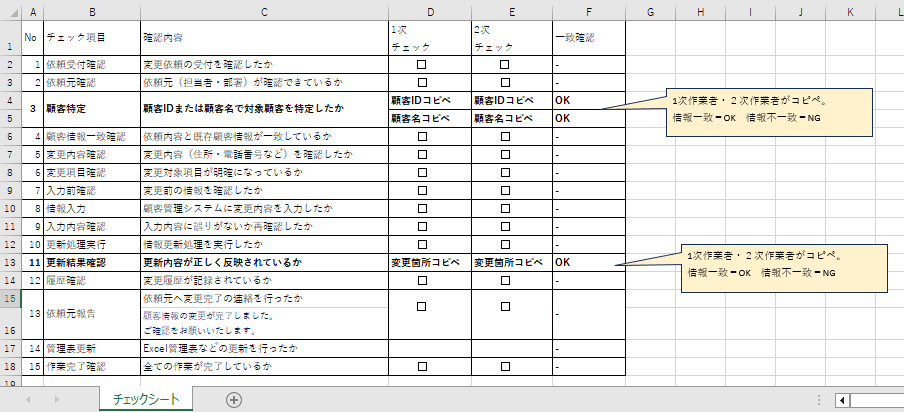This screenshot has height=412, width=904.
Task: Click the horizontal scrollbar track
Action: [x=876, y=400]
